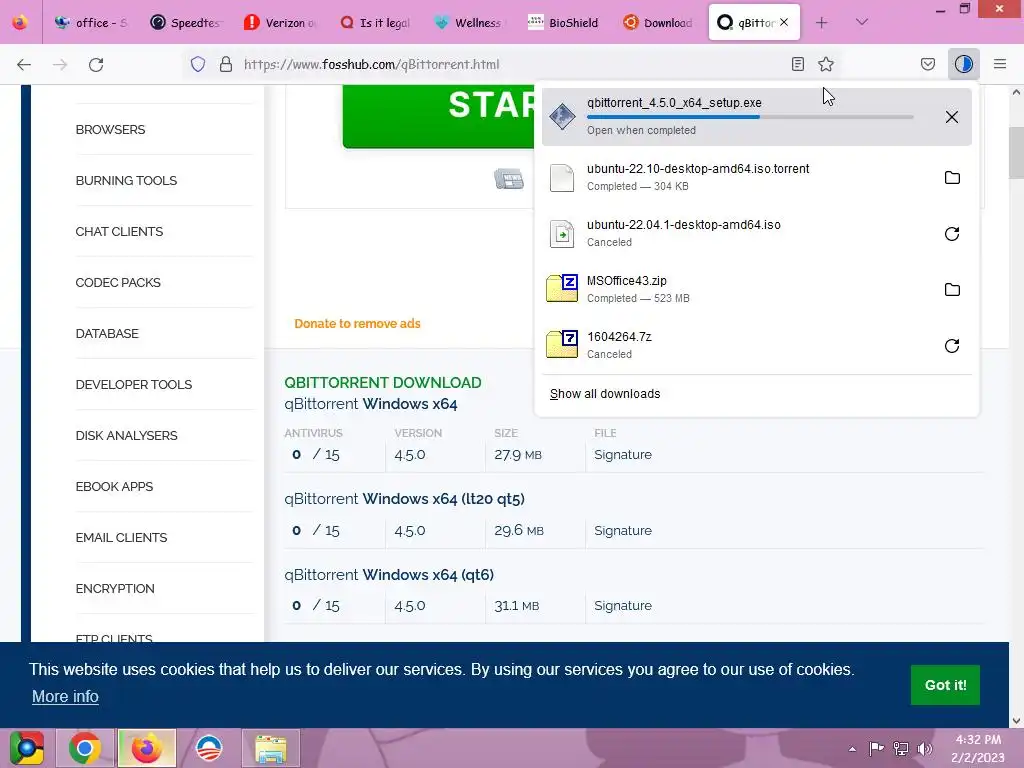1024x768 pixels.
Task: Switch to the office tab
Action: click(91, 23)
